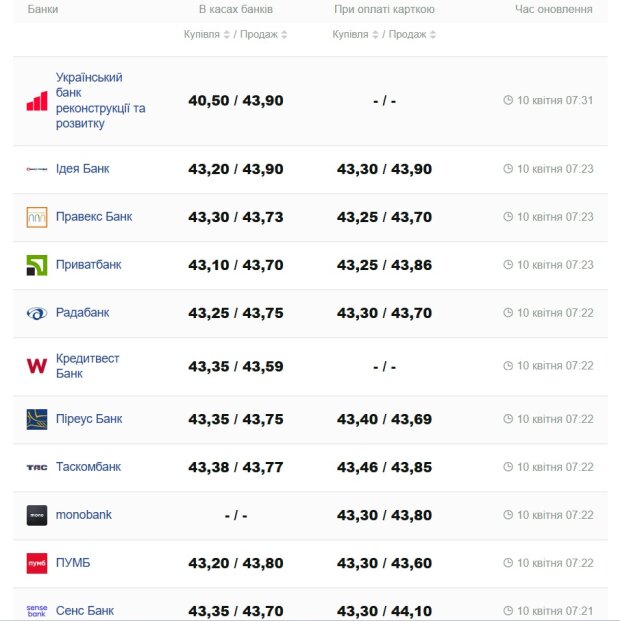620x621 pixels.
Task: Click the Ukrainian Reconstruction Bank logo icon
Action: click(37, 101)
